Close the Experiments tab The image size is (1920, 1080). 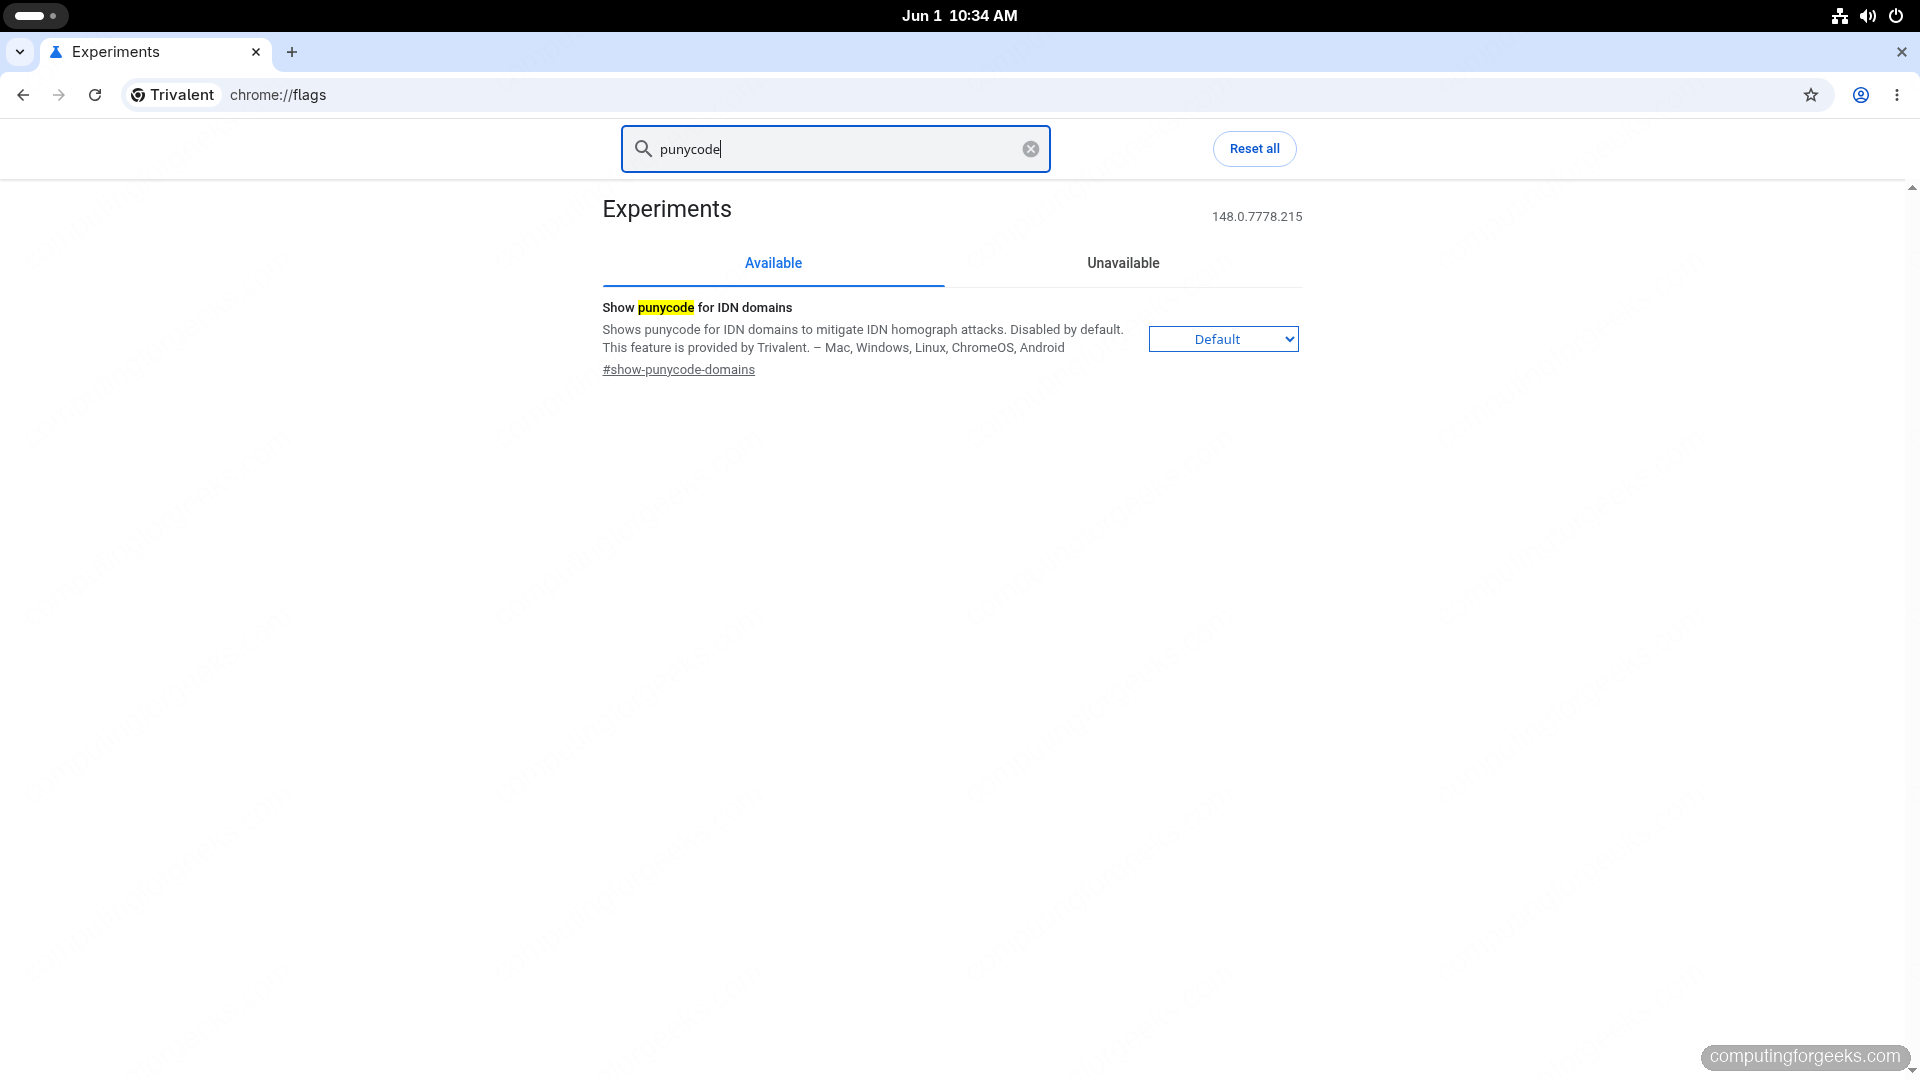tap(256, 52)
